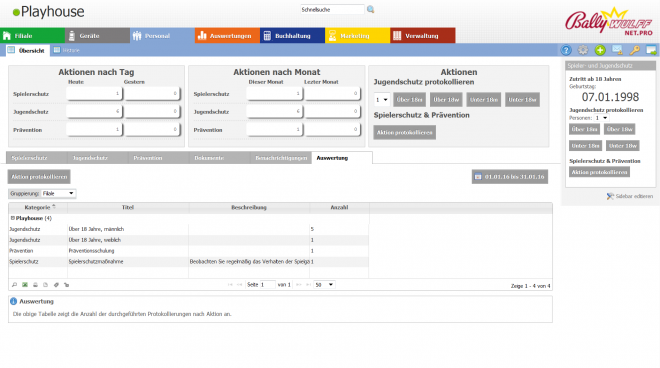Viewport: 660px width, 368px height.
Task: Open the Auswertungen main menu
Action: [x=227, y=36]
